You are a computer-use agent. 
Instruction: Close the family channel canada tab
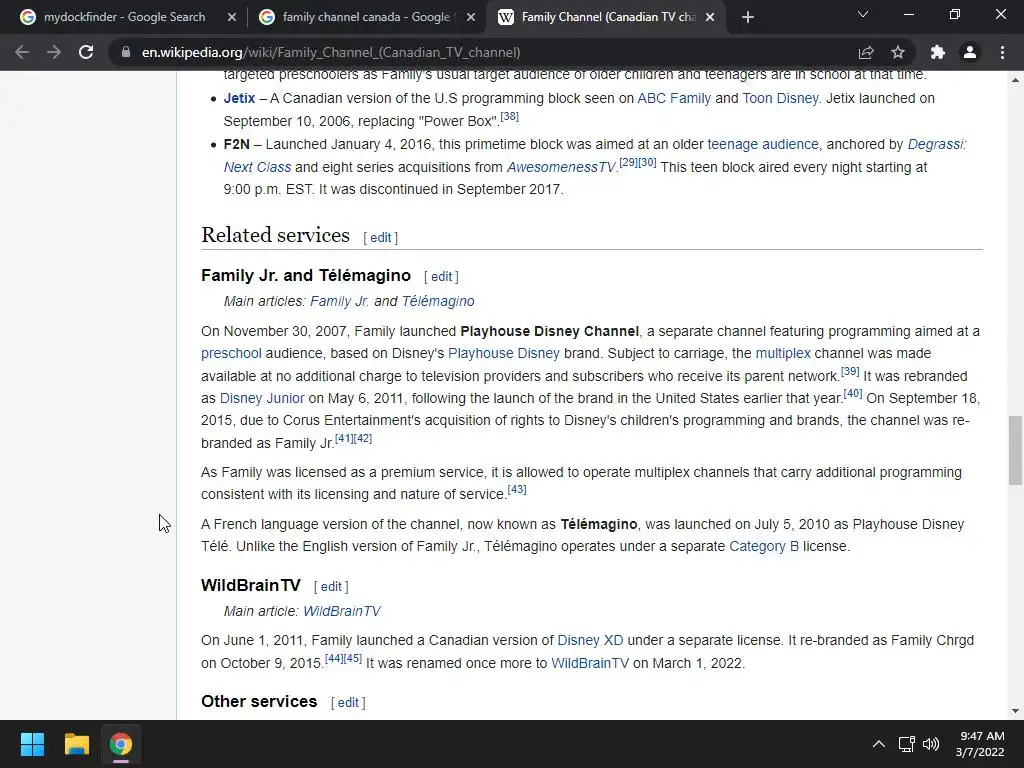(471, 17)
